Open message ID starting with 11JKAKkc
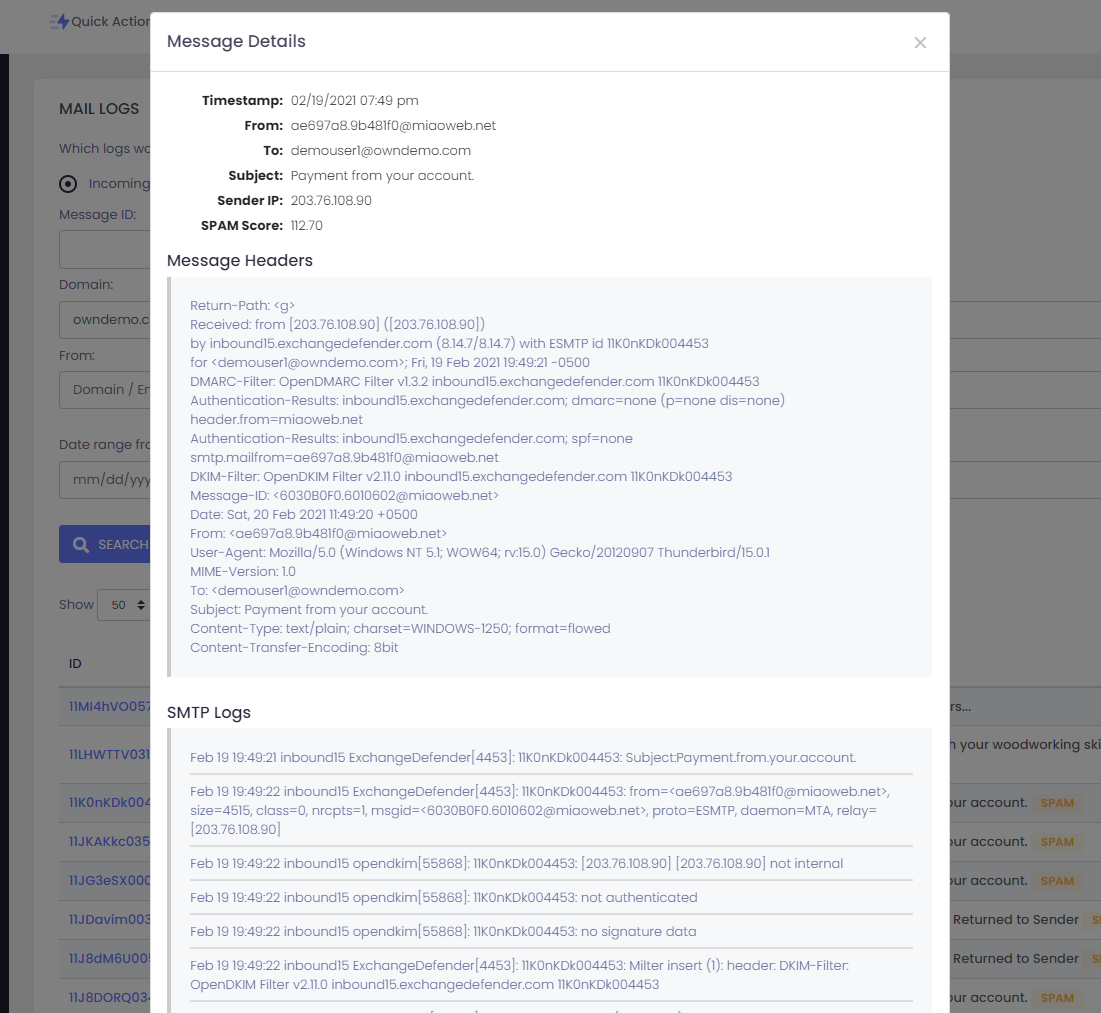This screenshot has height=1013, width=1101. point(109,841)
